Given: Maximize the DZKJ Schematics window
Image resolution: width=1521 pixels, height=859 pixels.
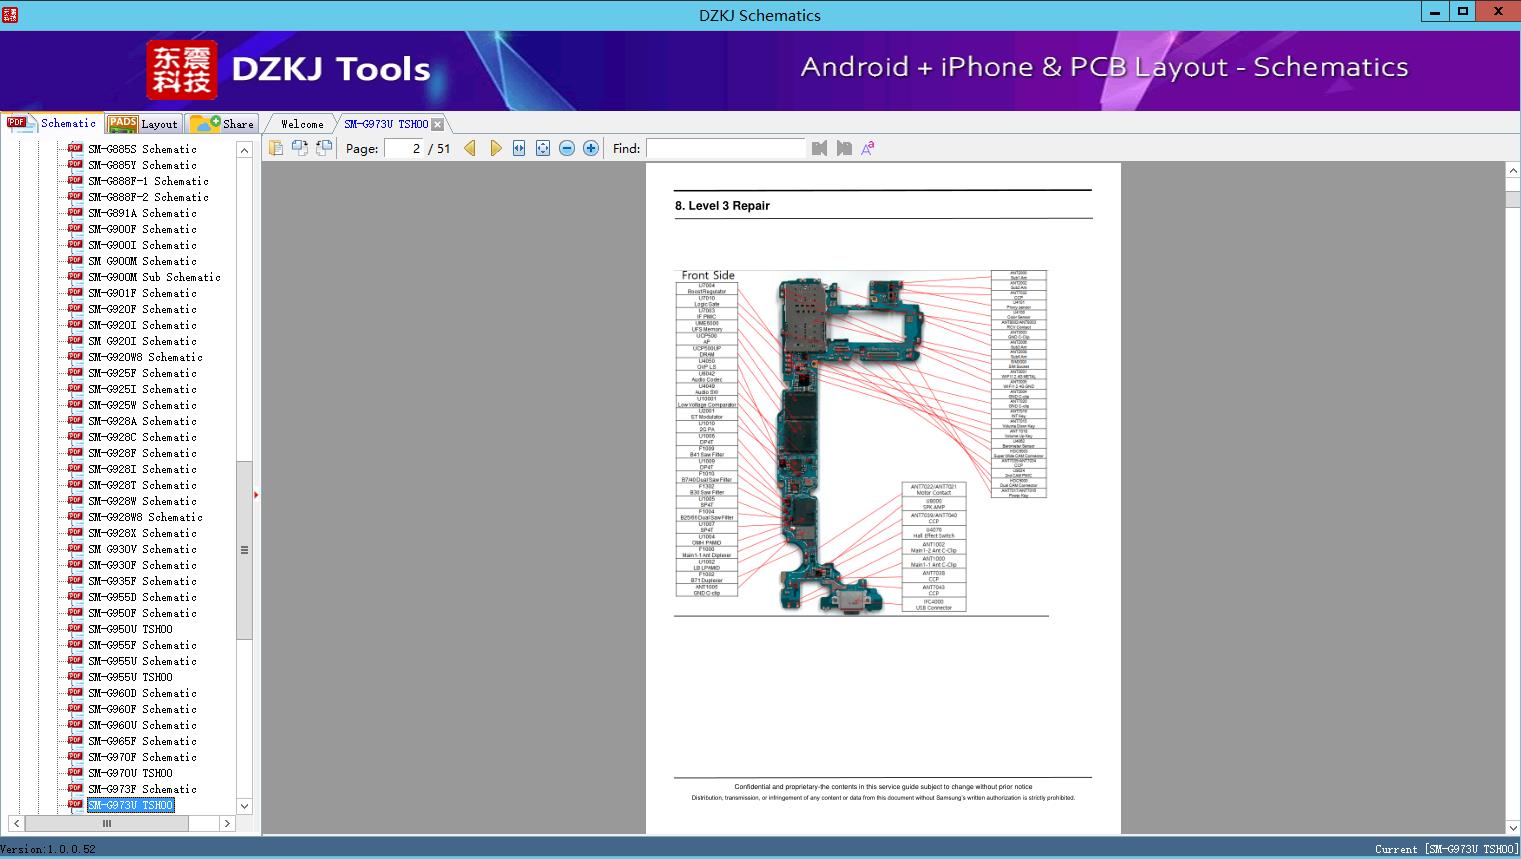Looking at the screenshot, I should click(x=1463, y=12).
